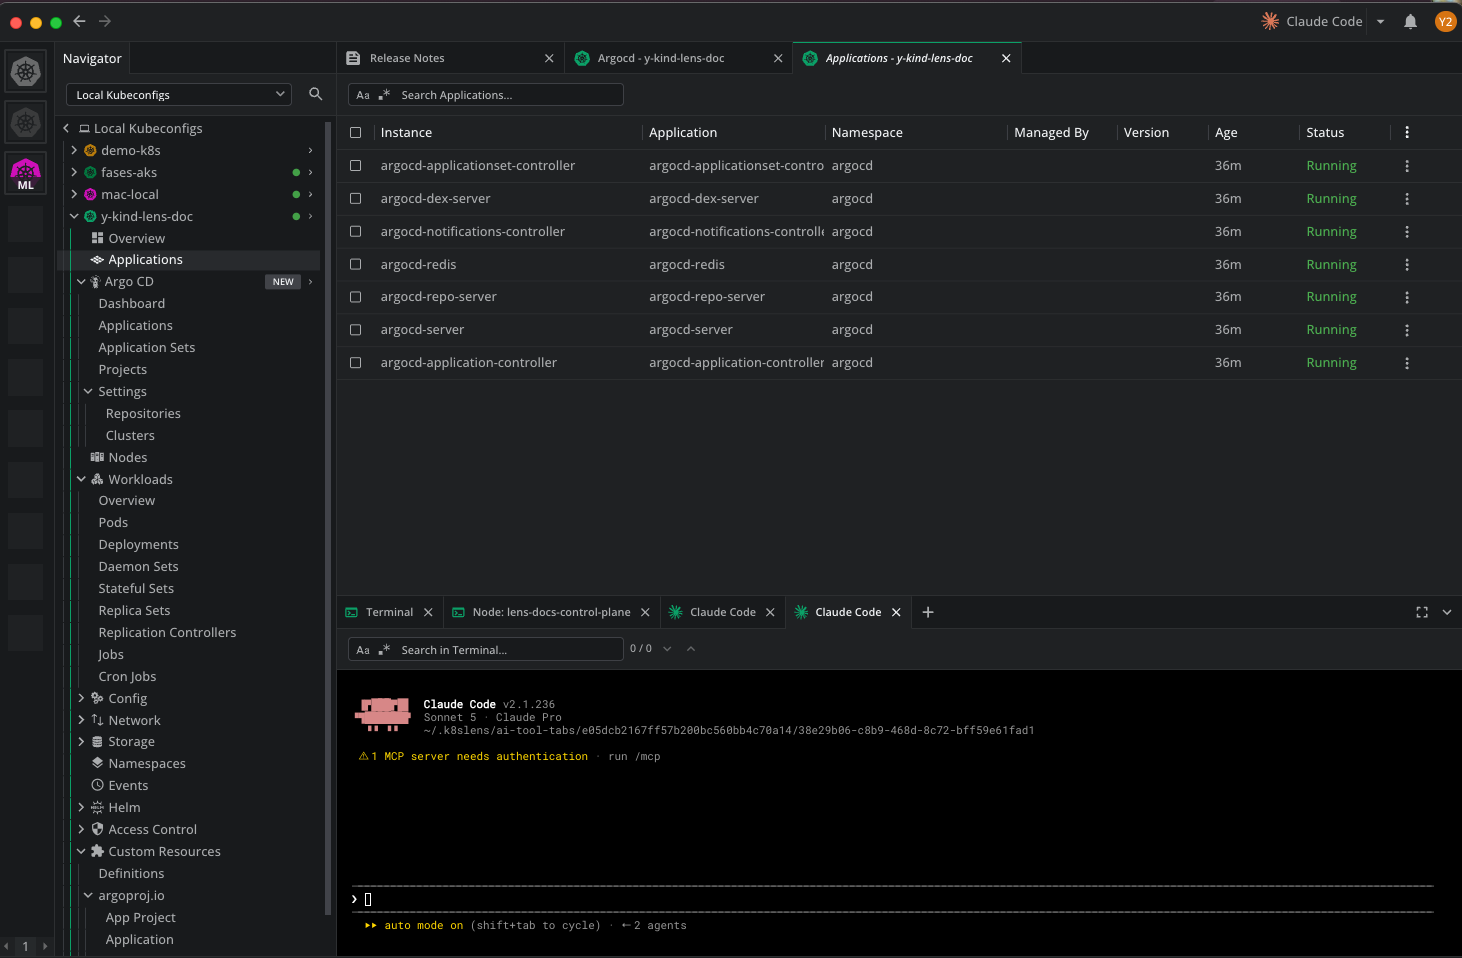Sort table by Status column header
Screen dimensions: 1462x958
click(1325, 133)
